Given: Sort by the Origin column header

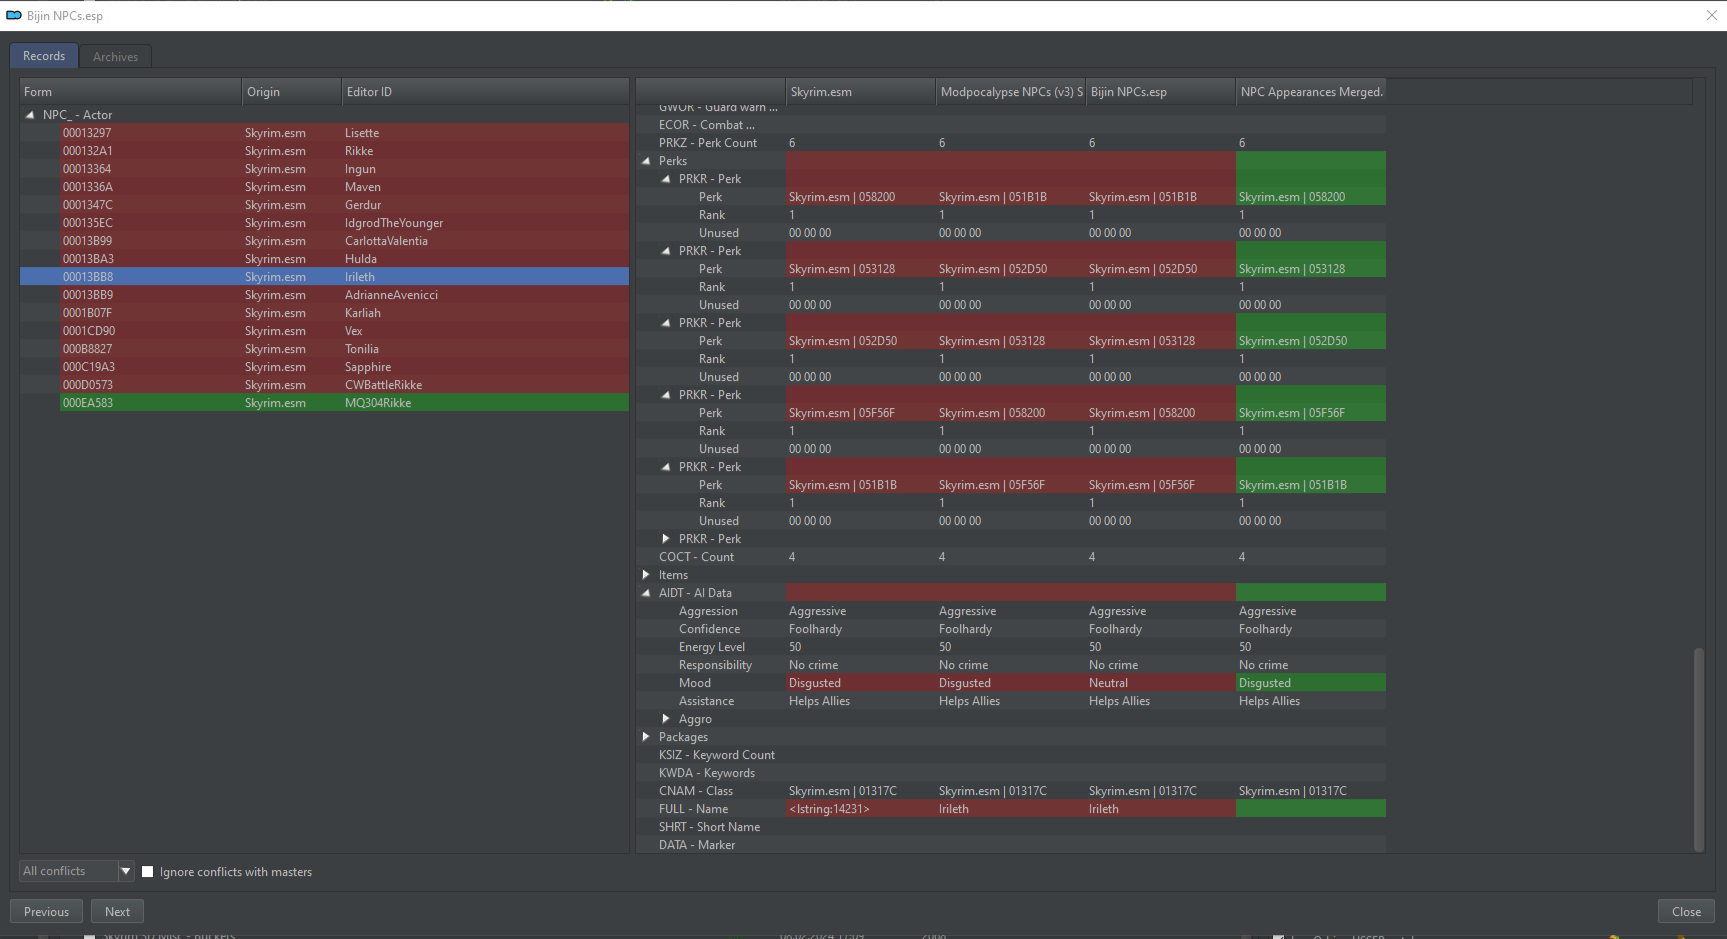Looking at the screenshot, I should (292, 92).
